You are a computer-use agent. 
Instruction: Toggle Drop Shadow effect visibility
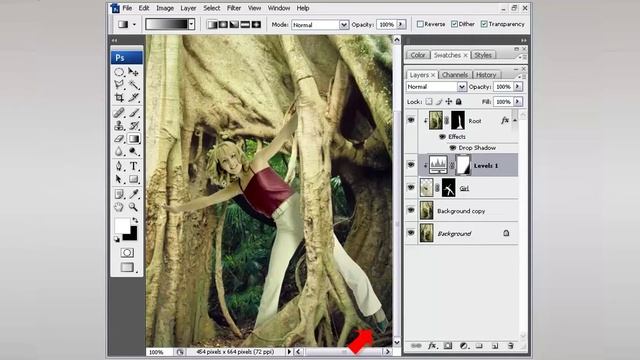point(453,148)
